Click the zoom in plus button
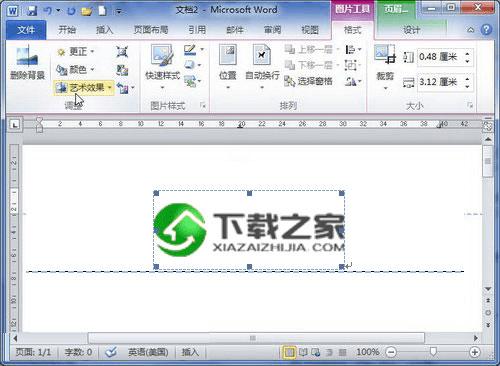 coord(475,352)
